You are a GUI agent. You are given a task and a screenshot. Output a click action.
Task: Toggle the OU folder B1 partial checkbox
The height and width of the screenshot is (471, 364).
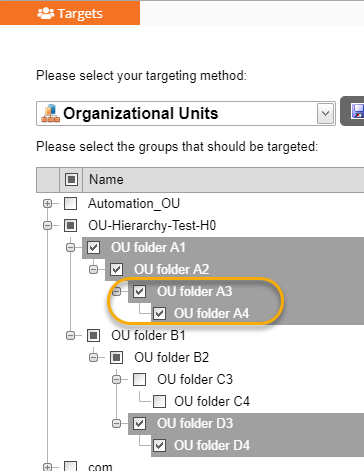[x=94, y=335]
